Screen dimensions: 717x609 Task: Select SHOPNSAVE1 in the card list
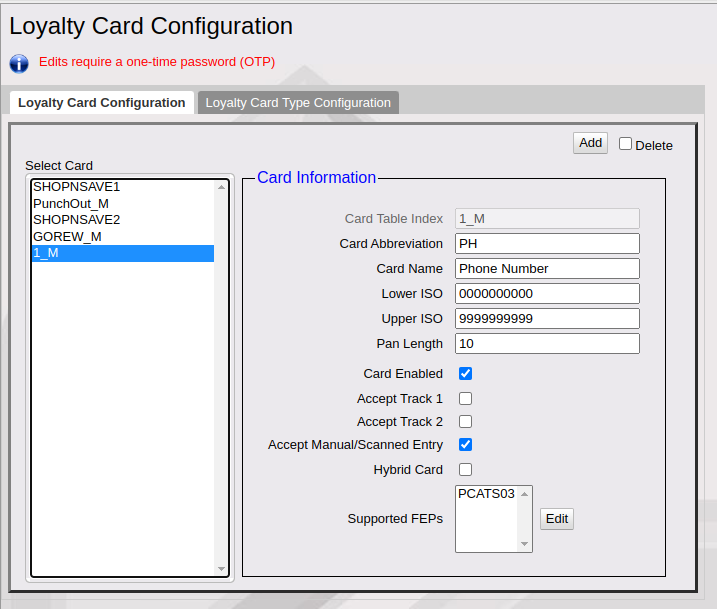[76, 187]
